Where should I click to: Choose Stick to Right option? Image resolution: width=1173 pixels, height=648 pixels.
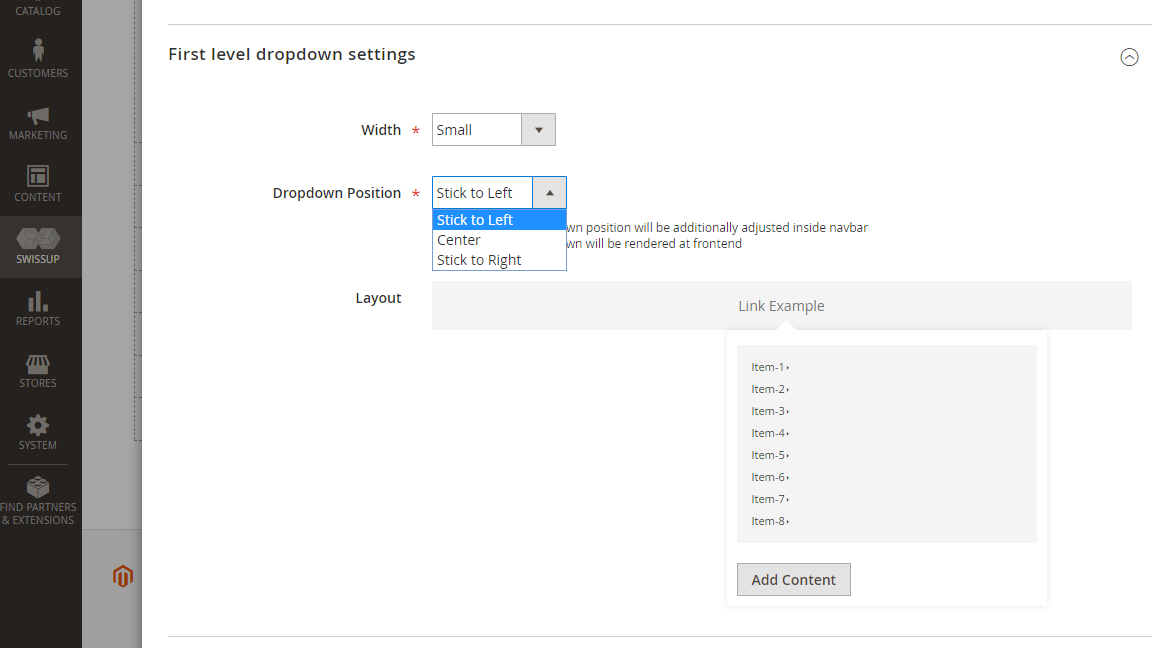(479, 260)
